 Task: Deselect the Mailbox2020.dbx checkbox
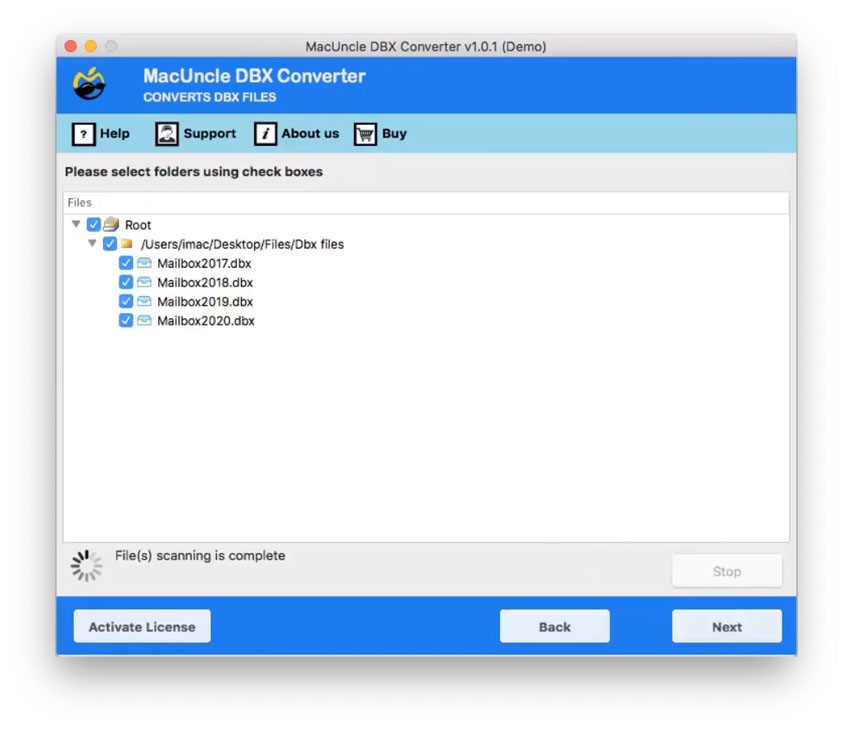[x=126, y=320]
